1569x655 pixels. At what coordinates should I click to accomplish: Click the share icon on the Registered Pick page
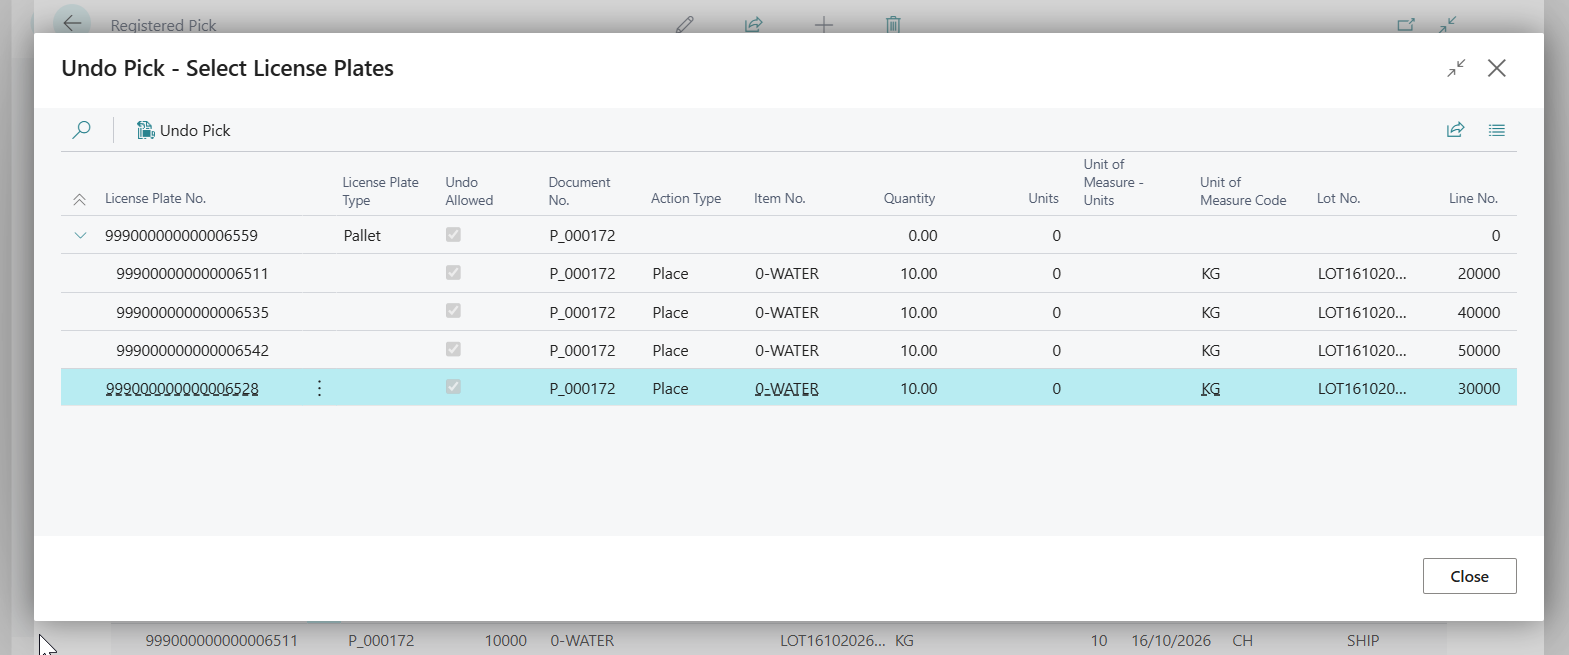coord(754,24)
